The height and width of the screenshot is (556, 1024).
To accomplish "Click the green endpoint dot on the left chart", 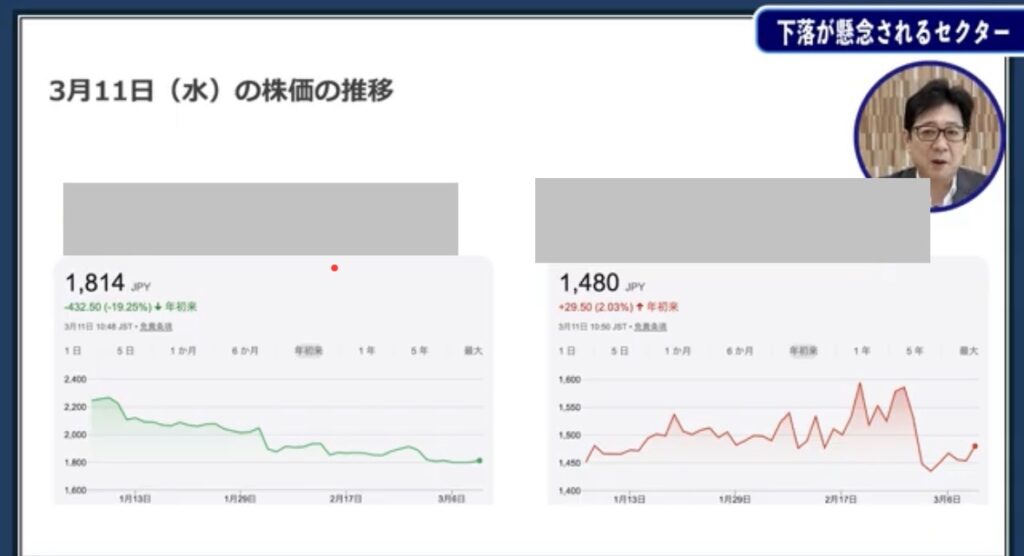I will [480, 460].
